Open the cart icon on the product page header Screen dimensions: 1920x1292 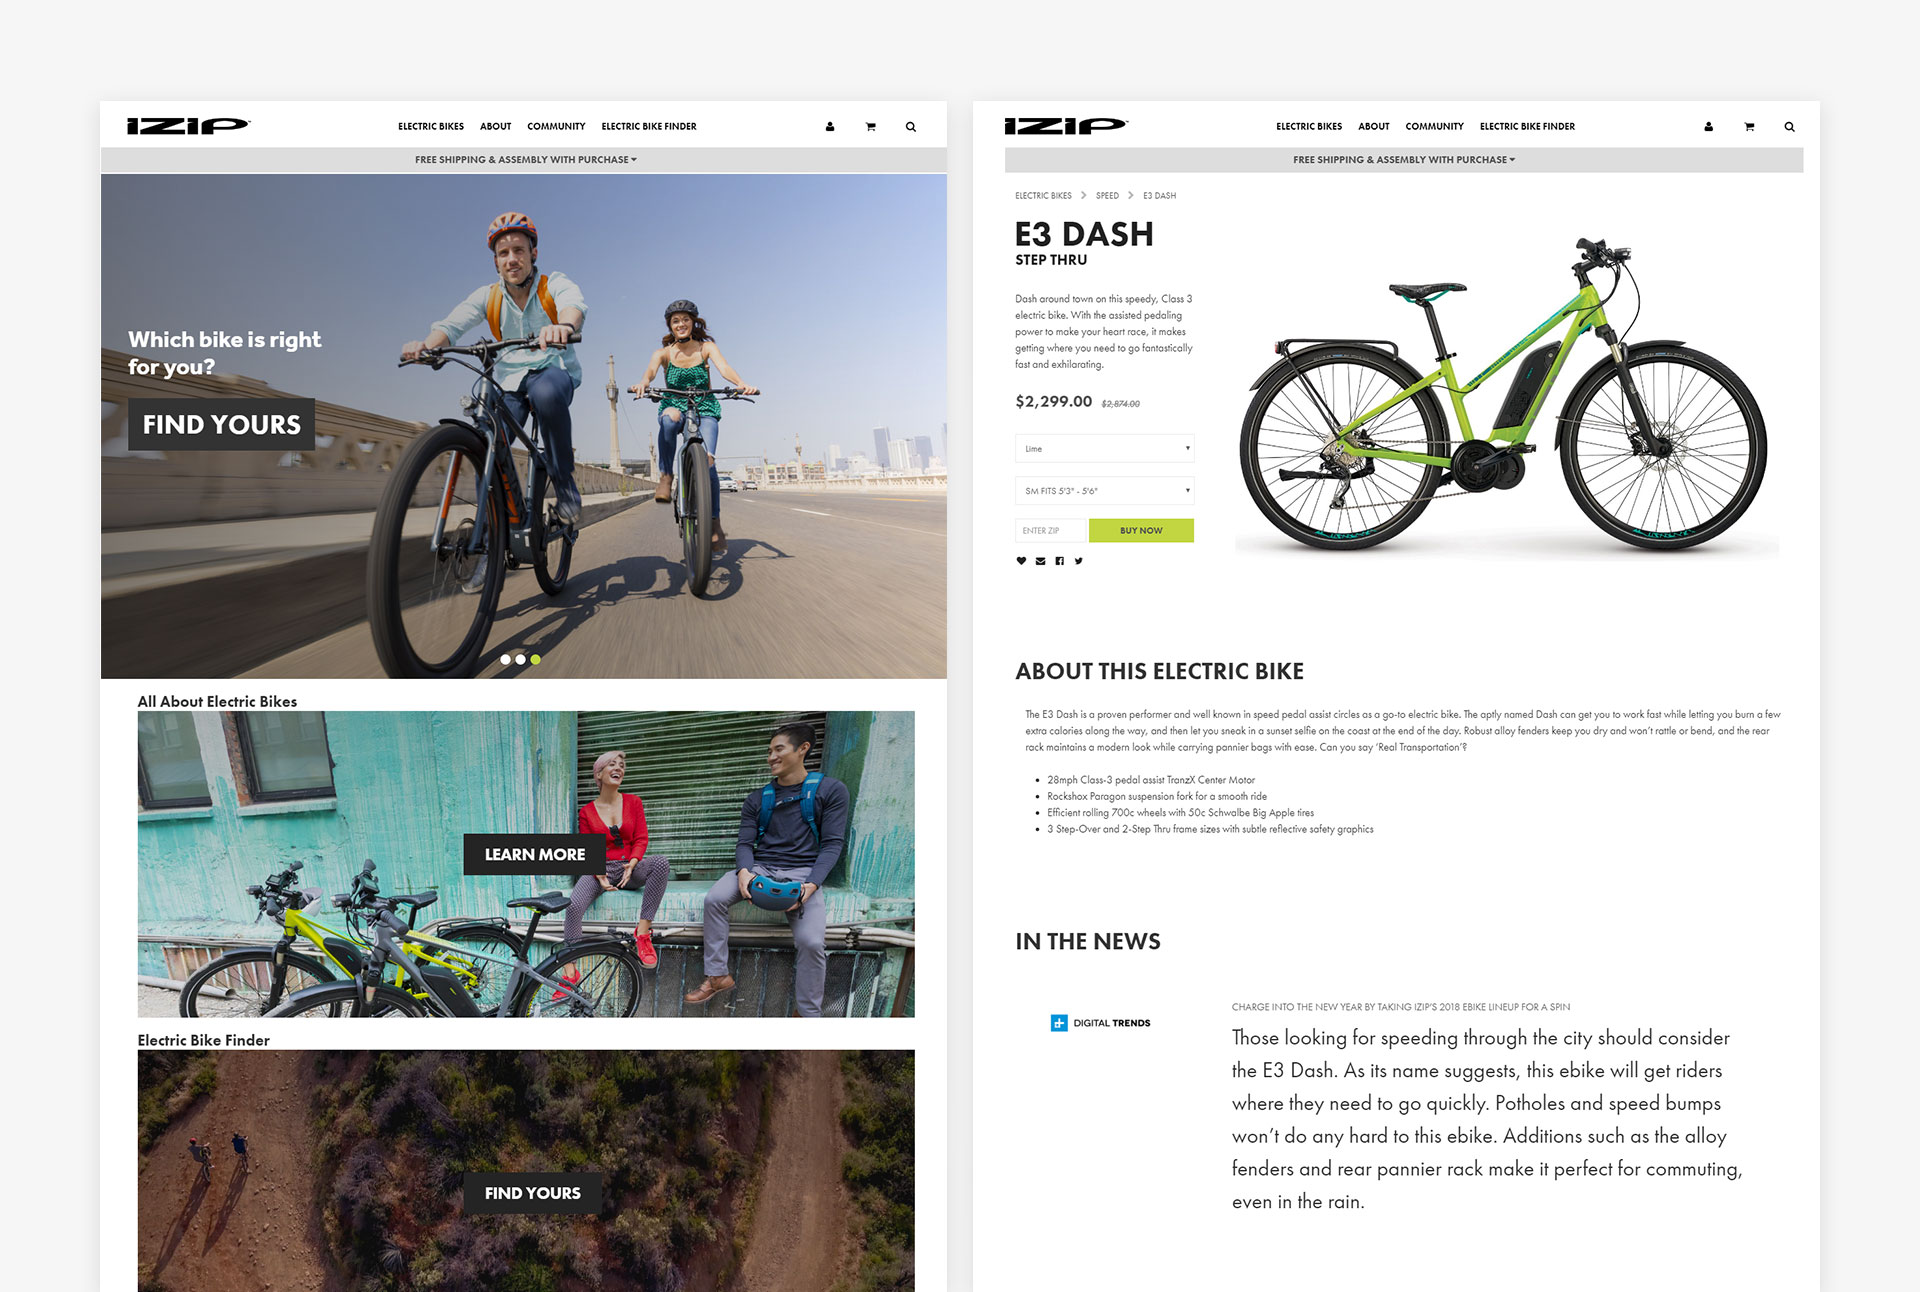[1749, 127]
